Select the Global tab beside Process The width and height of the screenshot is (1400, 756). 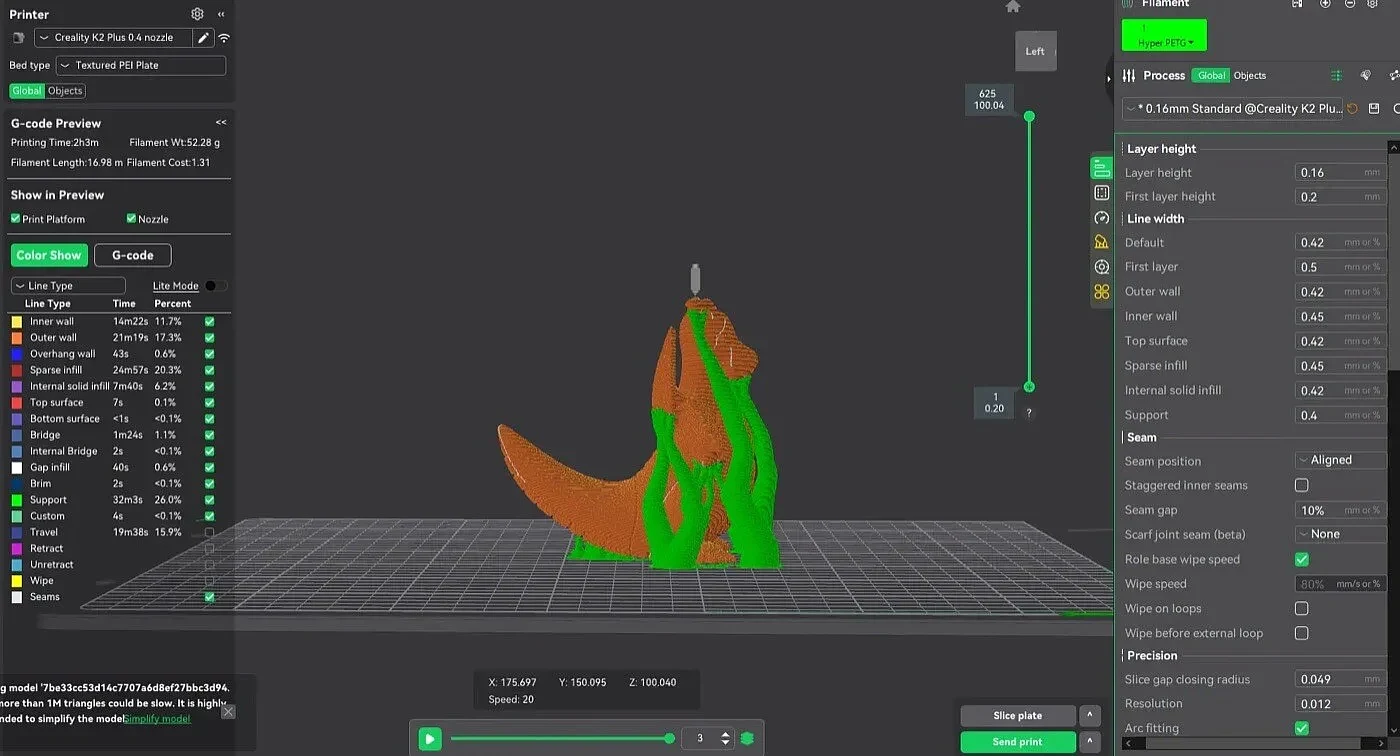[x=1211, y=75]
